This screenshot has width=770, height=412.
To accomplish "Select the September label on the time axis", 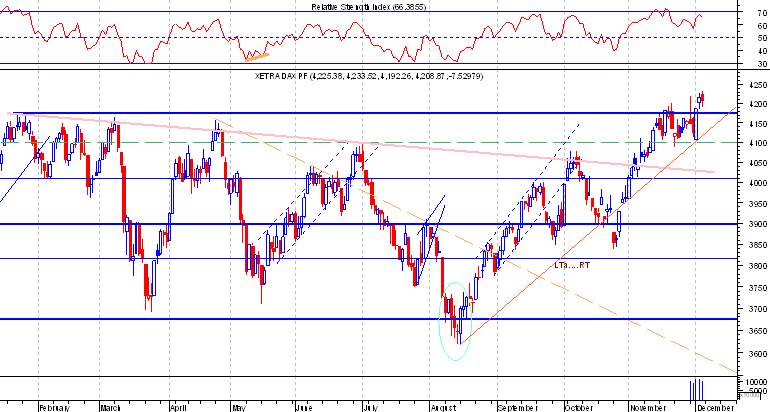I will pyautogui.click(x=519, y=408).
